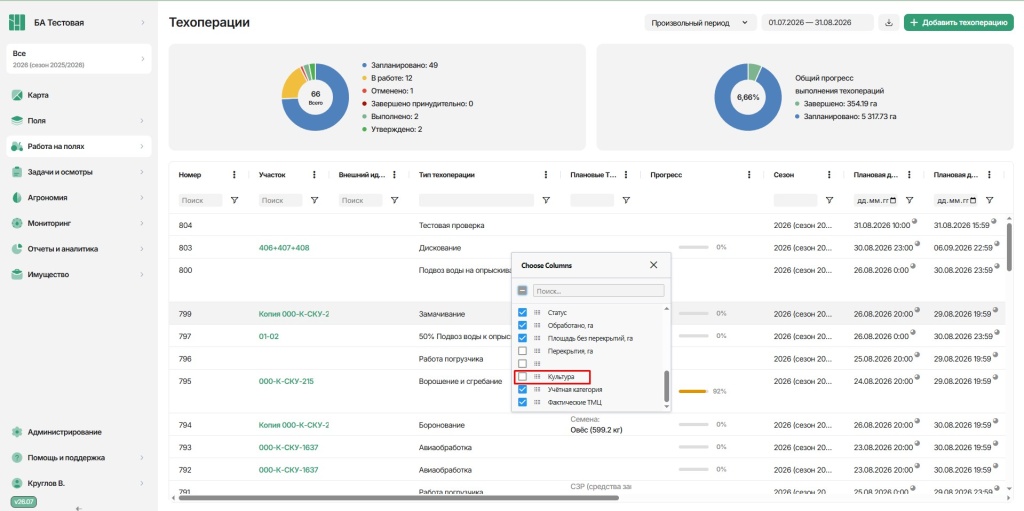1024x511 pixels.
Task: Uncheck the Статус column checkbox
Action: coord(522,312)
